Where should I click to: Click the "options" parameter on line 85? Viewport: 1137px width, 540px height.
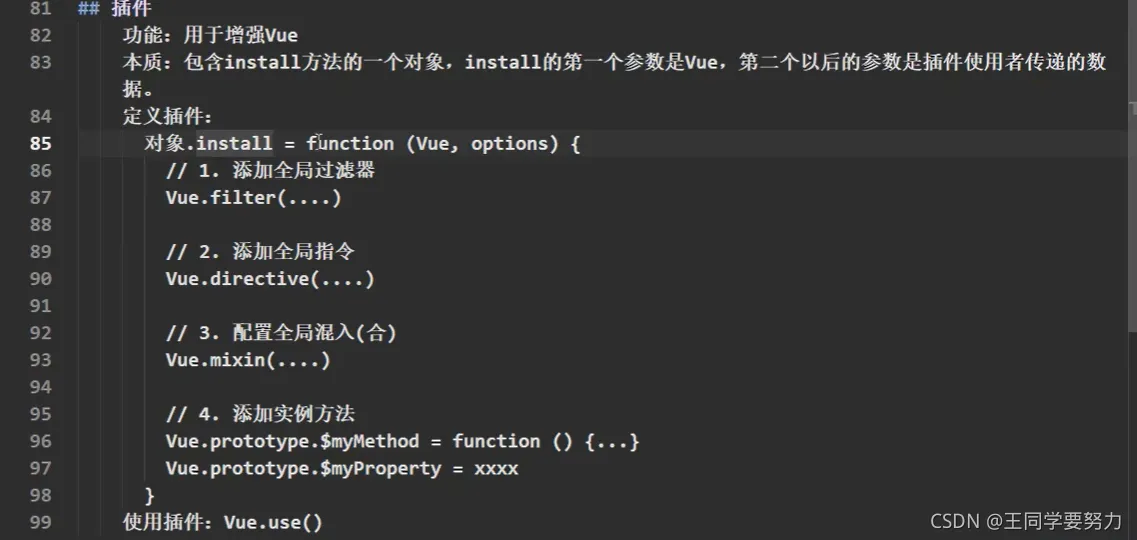(x=509, y=144)
